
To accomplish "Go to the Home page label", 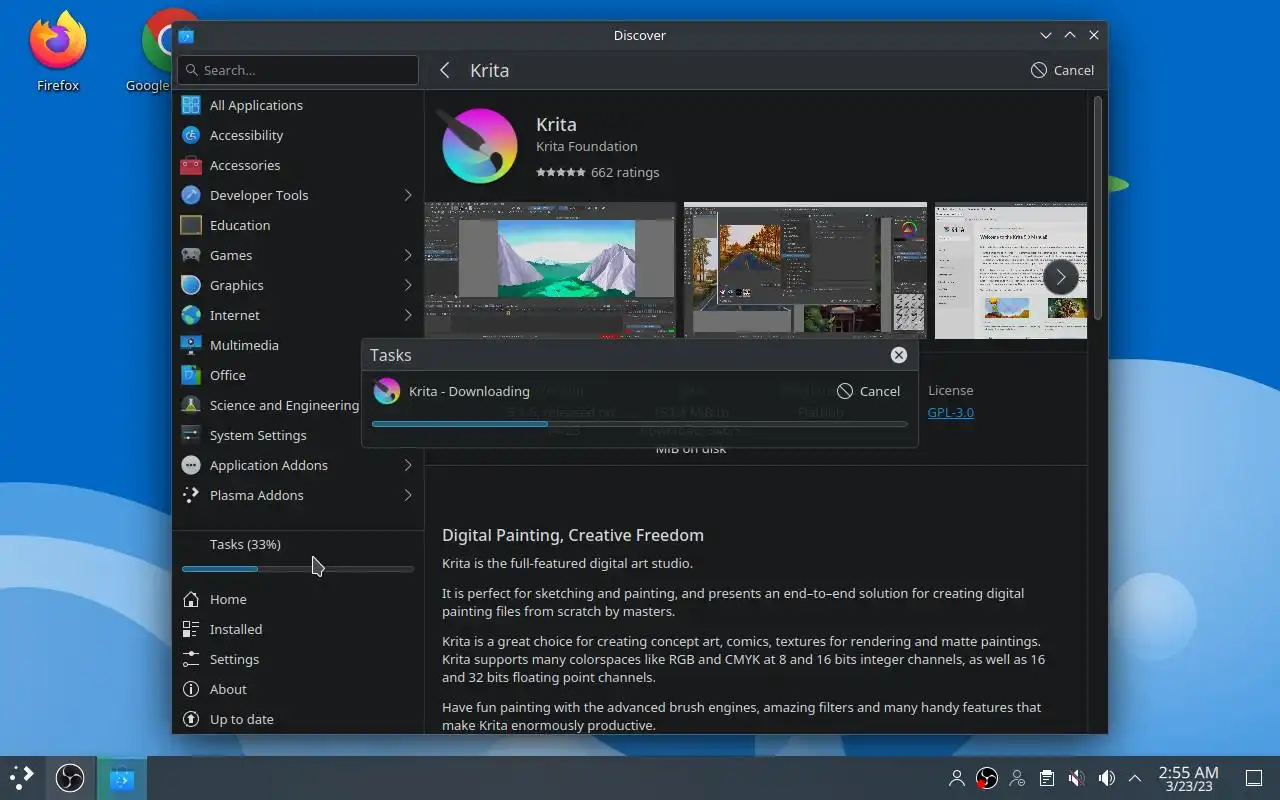I will (x=228, y=599).
